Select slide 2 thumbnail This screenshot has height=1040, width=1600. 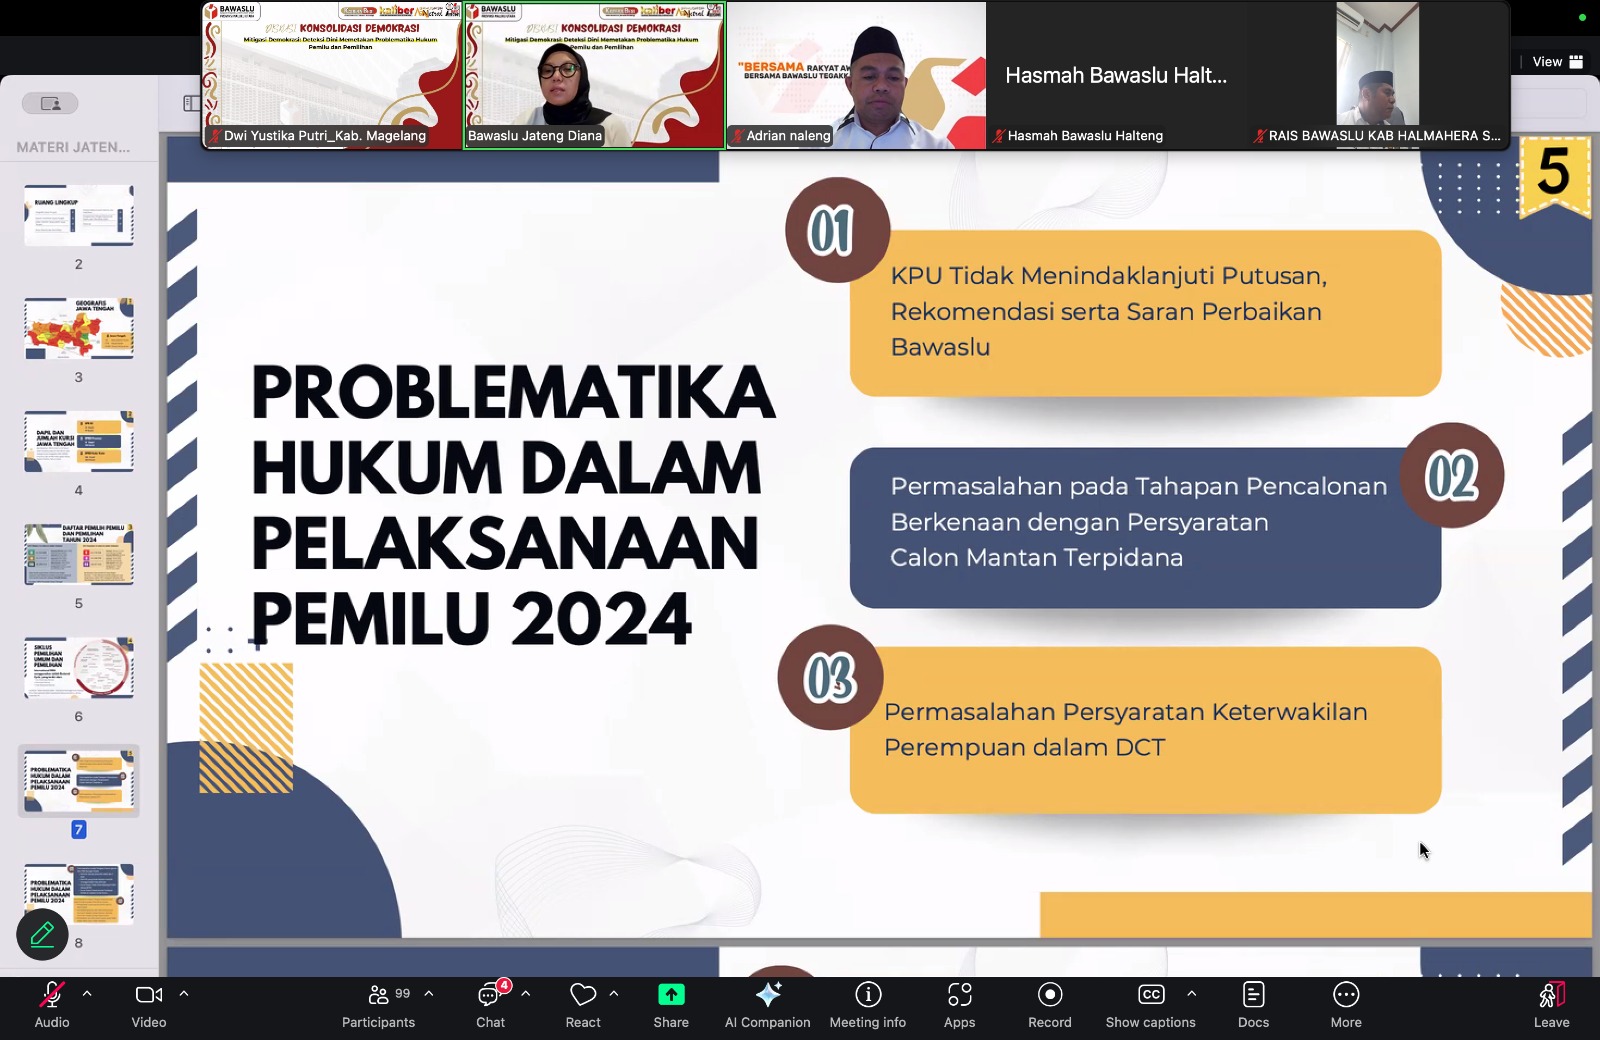[79, 215]
